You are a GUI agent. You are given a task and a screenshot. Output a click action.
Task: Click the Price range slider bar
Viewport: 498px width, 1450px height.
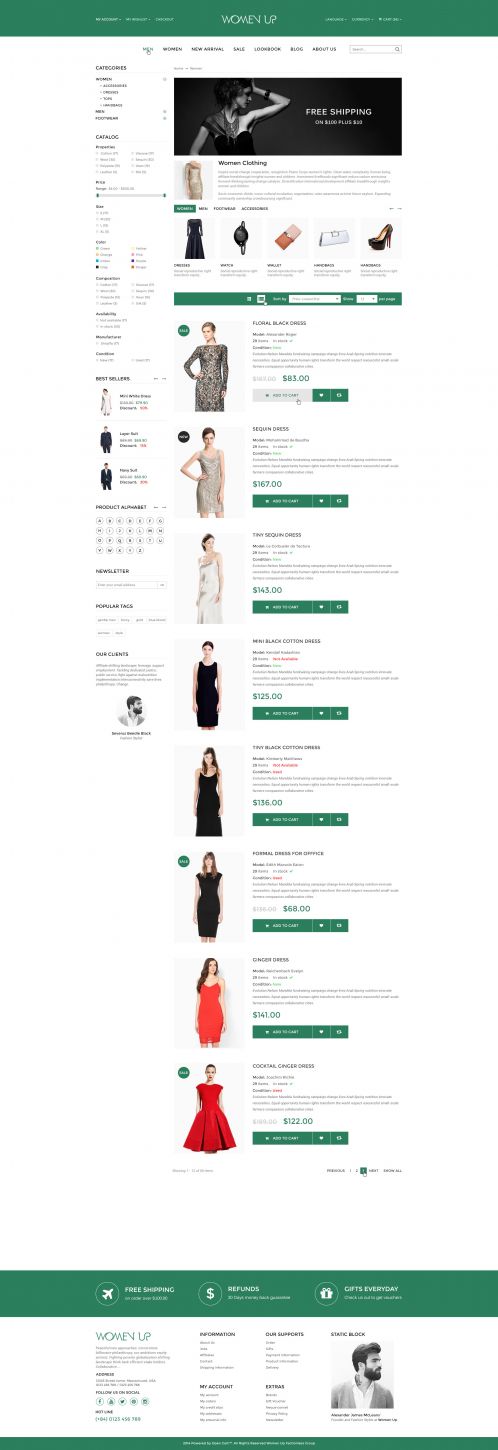pyautogui.click(x=131, y=195)
